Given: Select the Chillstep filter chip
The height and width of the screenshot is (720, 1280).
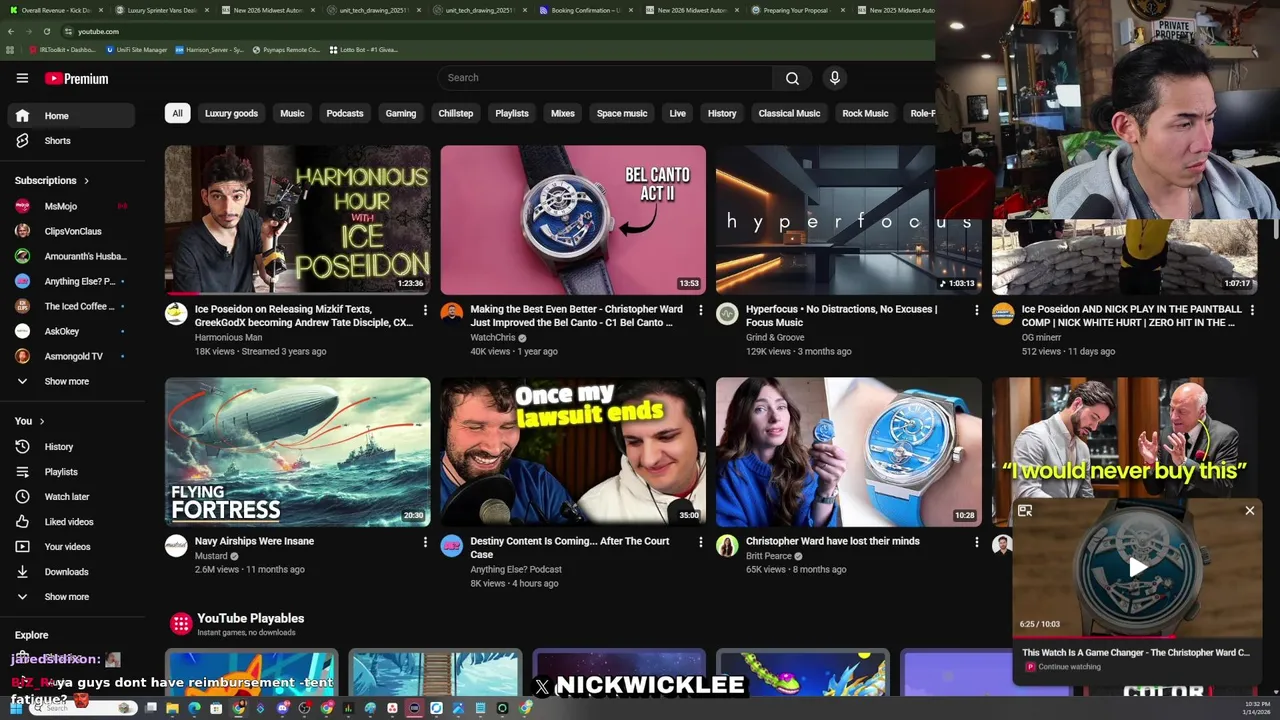Looking at the screenshot, I should point(455,113).
